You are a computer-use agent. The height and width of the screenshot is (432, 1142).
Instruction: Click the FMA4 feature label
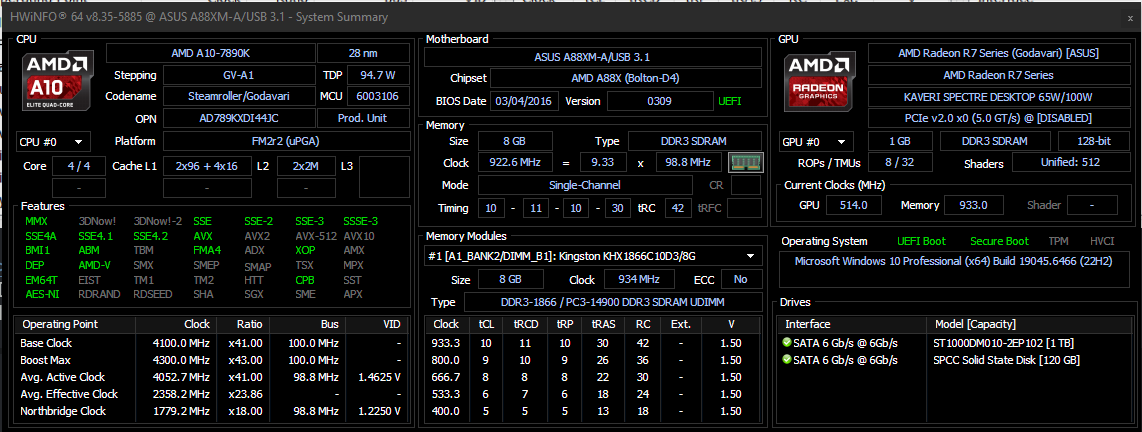coord(207,251)
